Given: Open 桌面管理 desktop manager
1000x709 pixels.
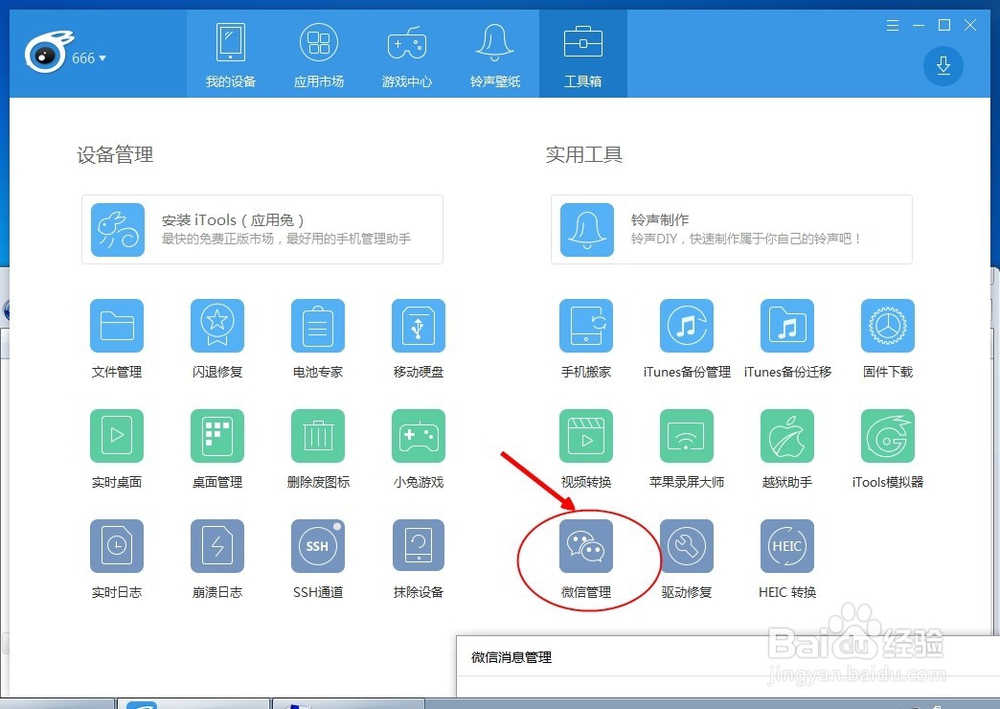Looking at the screenshot, I should tap(217, 436).
